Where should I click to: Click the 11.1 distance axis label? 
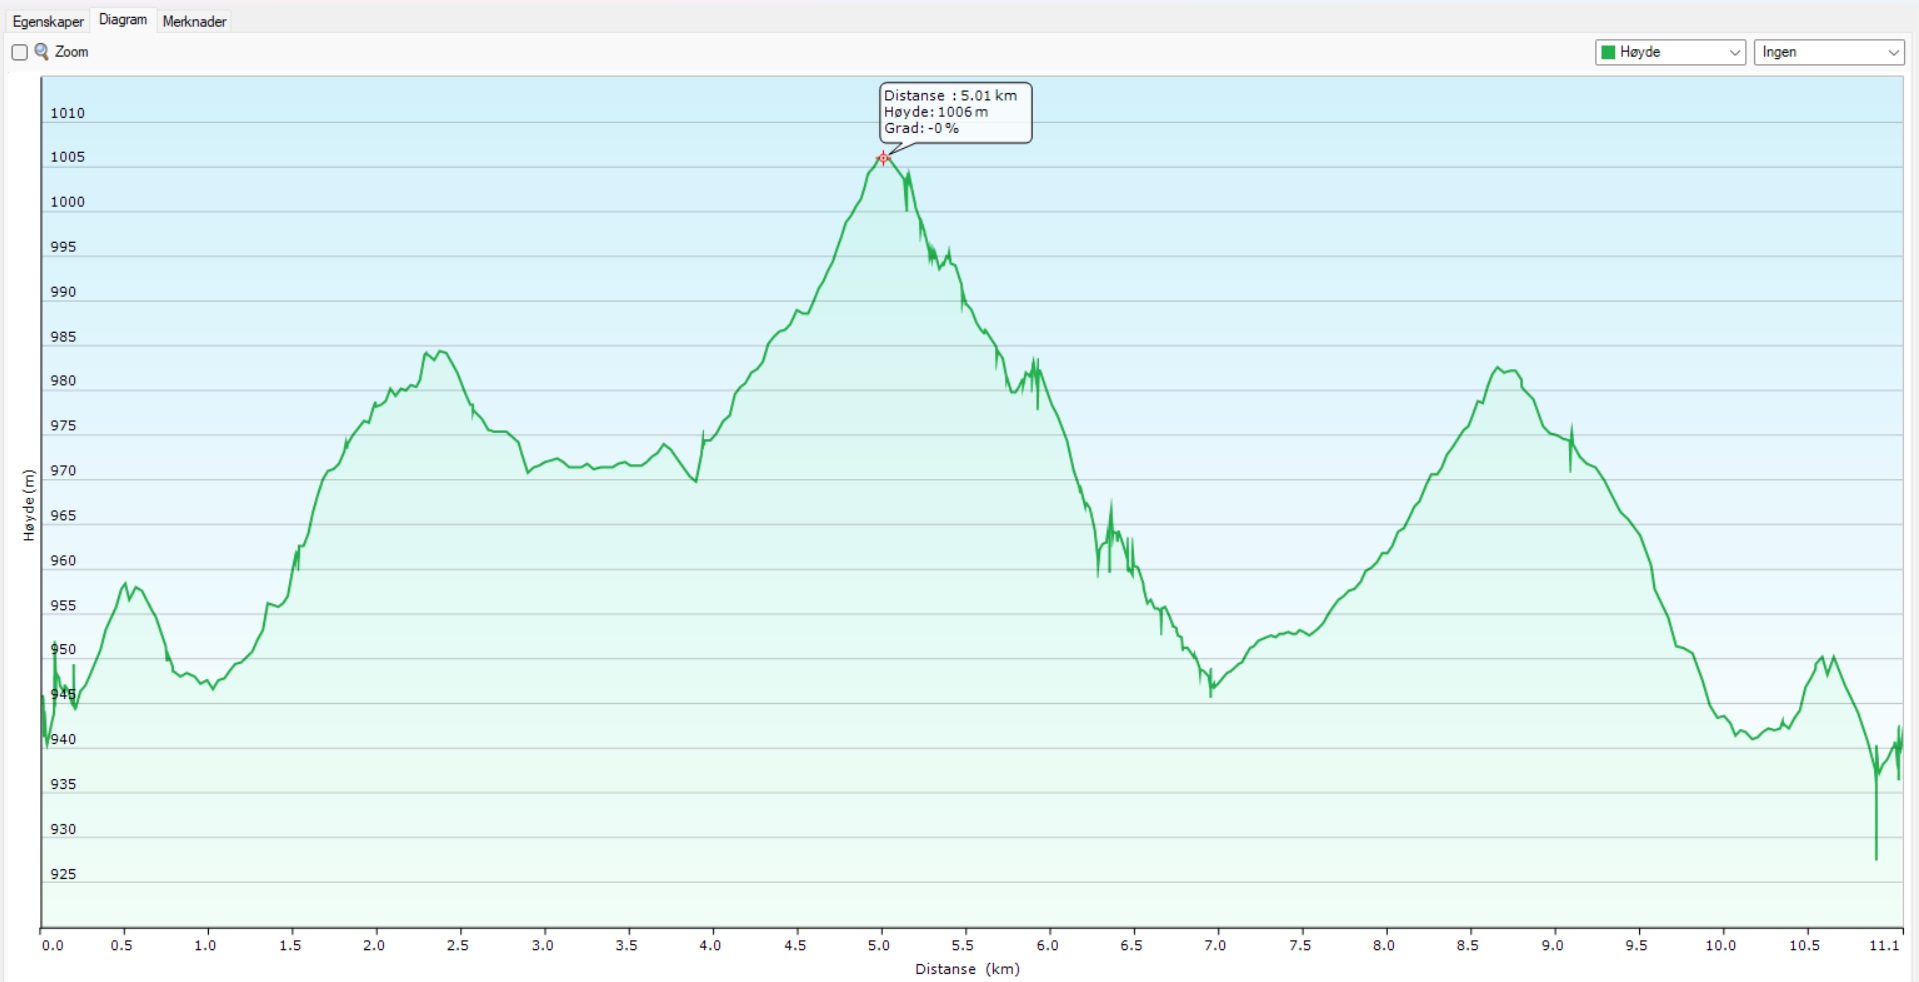1884,945
